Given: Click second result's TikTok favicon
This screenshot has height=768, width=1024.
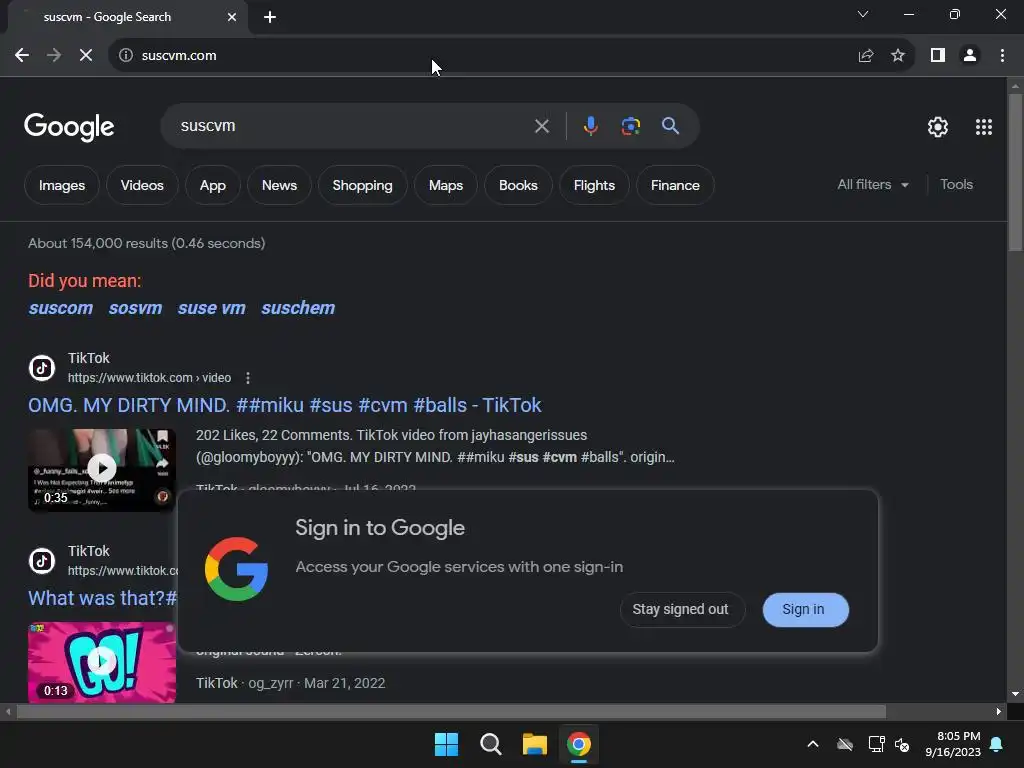Looking at the screenshot, I should 42,561.
